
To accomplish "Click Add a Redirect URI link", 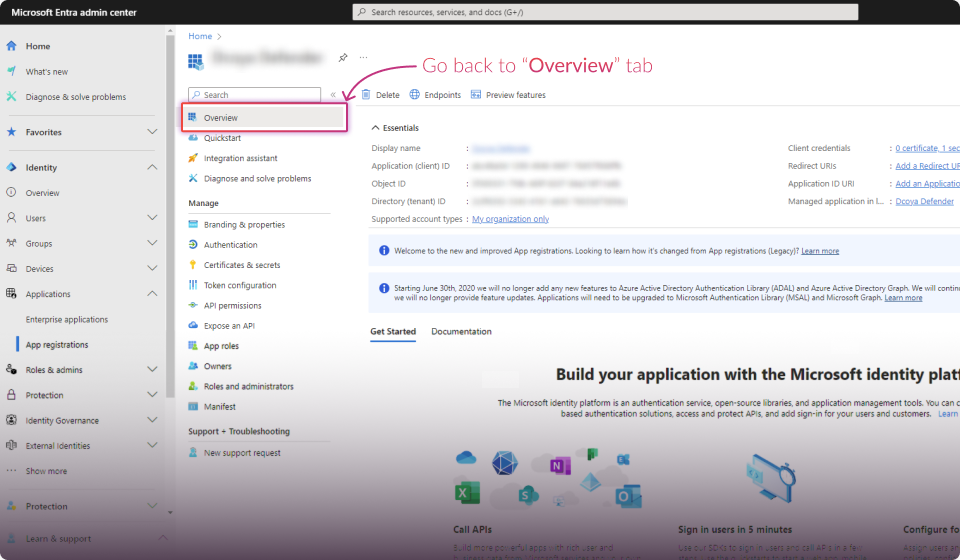I will 927,166.
